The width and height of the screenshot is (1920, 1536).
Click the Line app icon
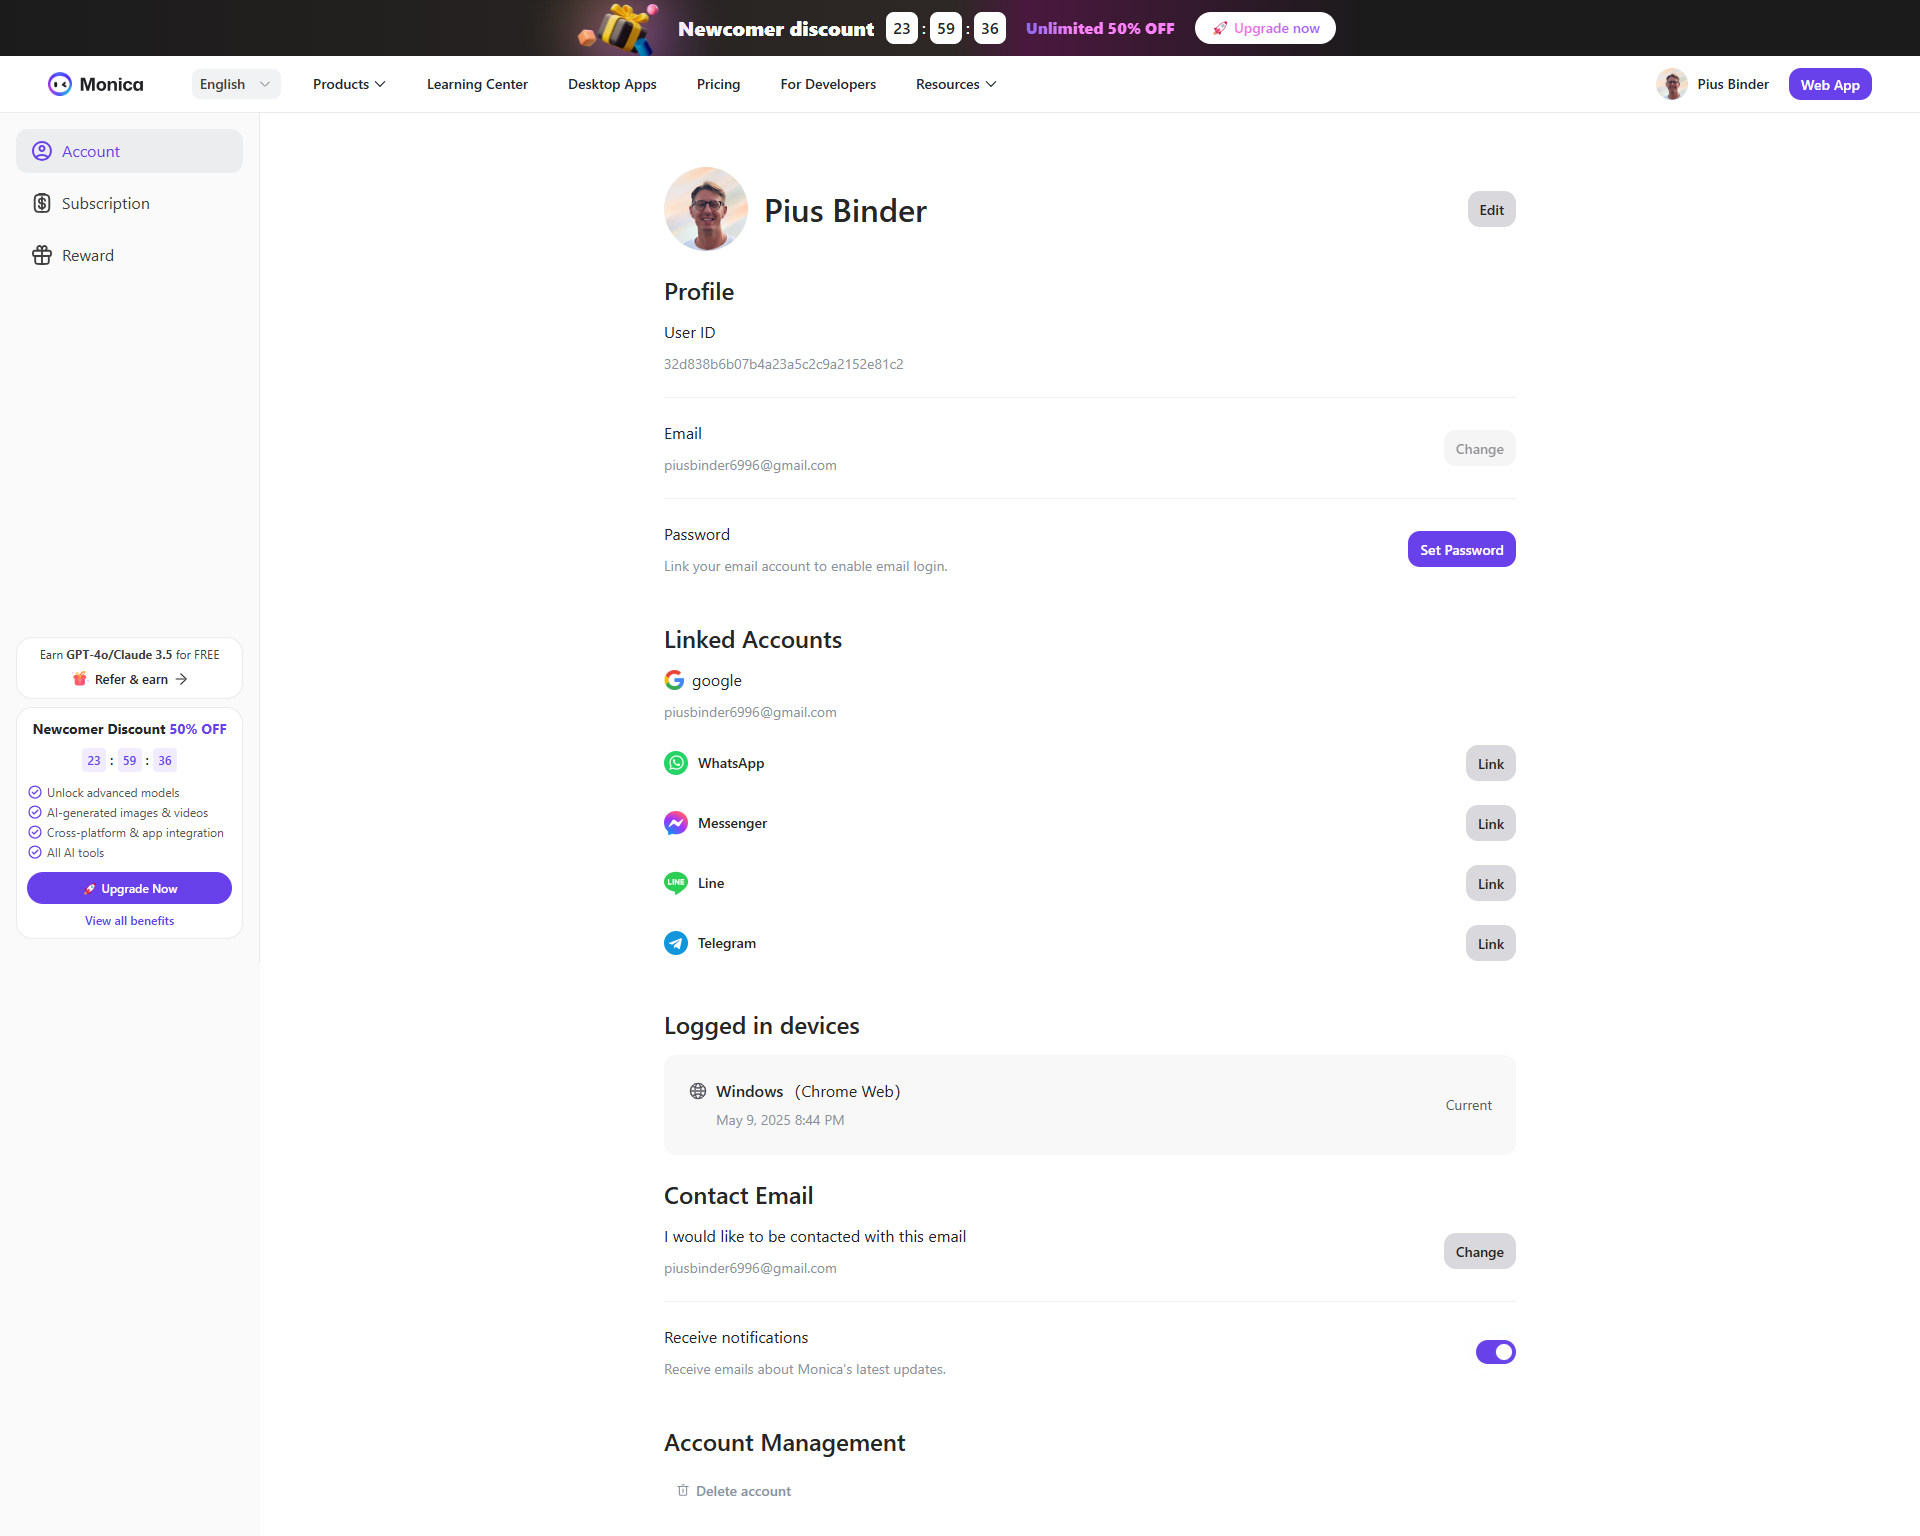676,883
